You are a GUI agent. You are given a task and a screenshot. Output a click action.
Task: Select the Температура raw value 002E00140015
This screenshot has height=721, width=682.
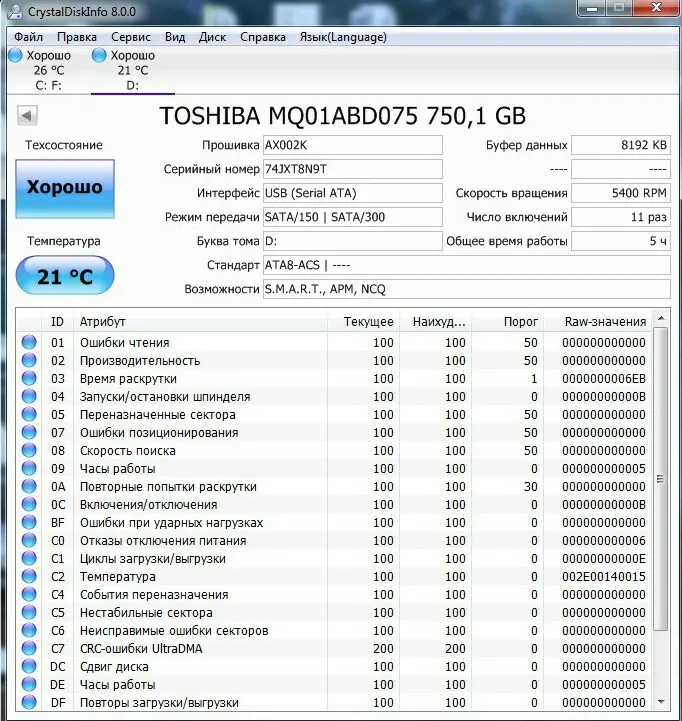(x=604, y=577)
